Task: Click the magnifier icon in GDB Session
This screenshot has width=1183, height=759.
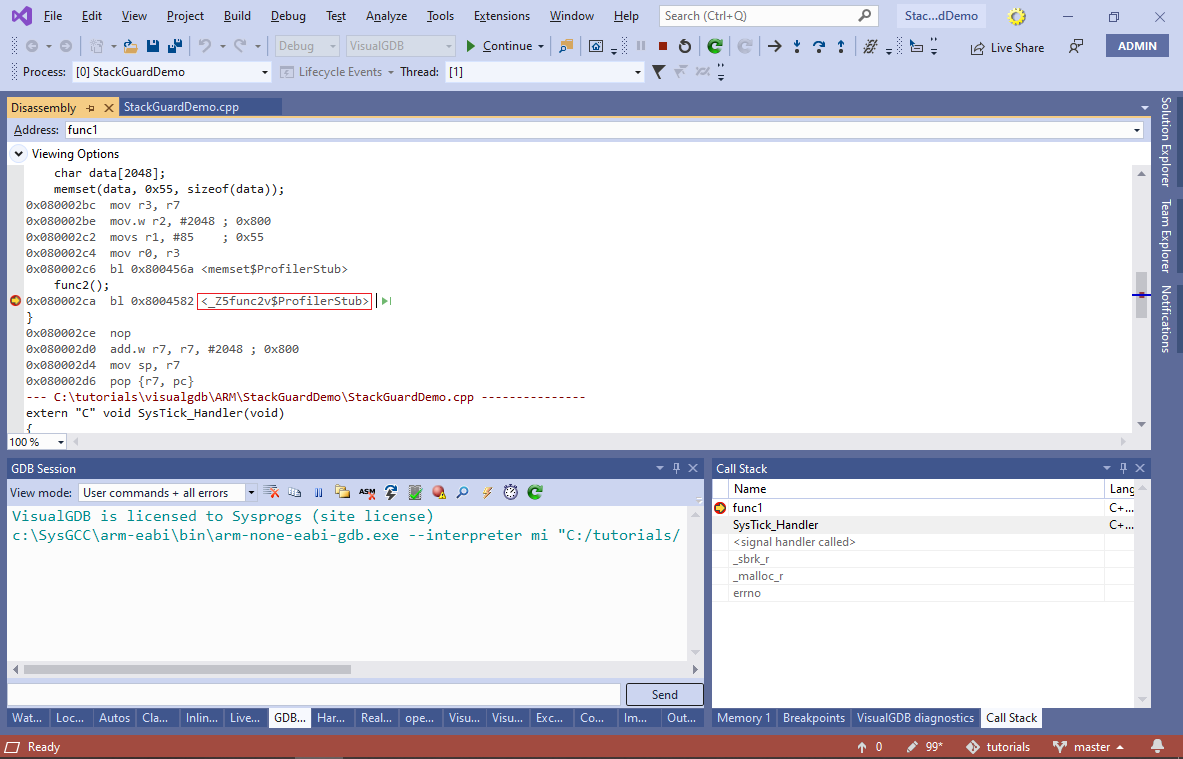Action: 462,492
